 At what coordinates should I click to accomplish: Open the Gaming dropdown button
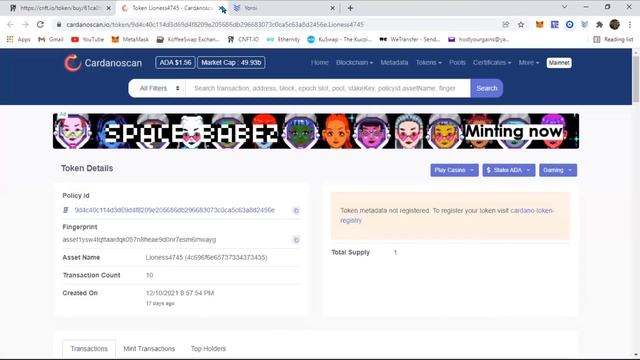[x=558, y=170]
